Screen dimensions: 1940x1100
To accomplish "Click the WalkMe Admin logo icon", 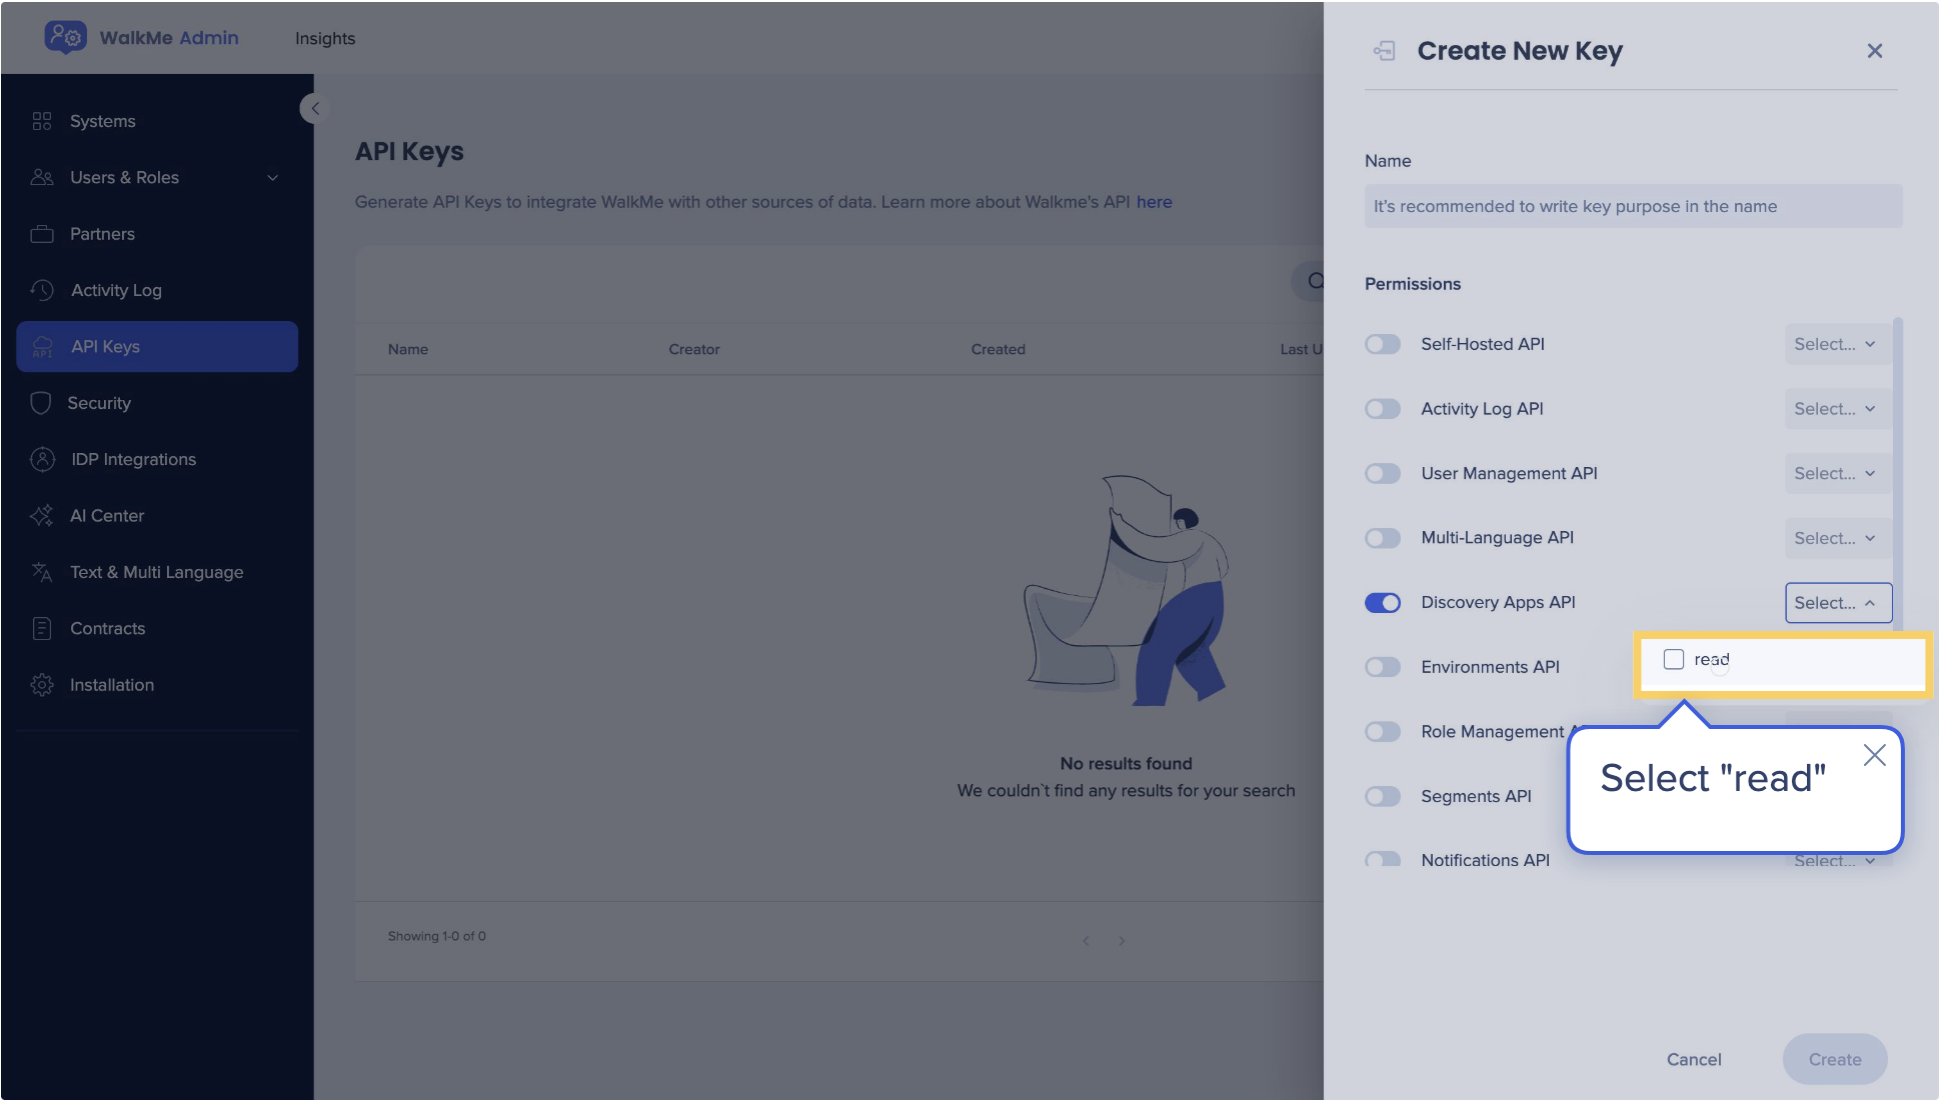I will [x=66, y=37].
